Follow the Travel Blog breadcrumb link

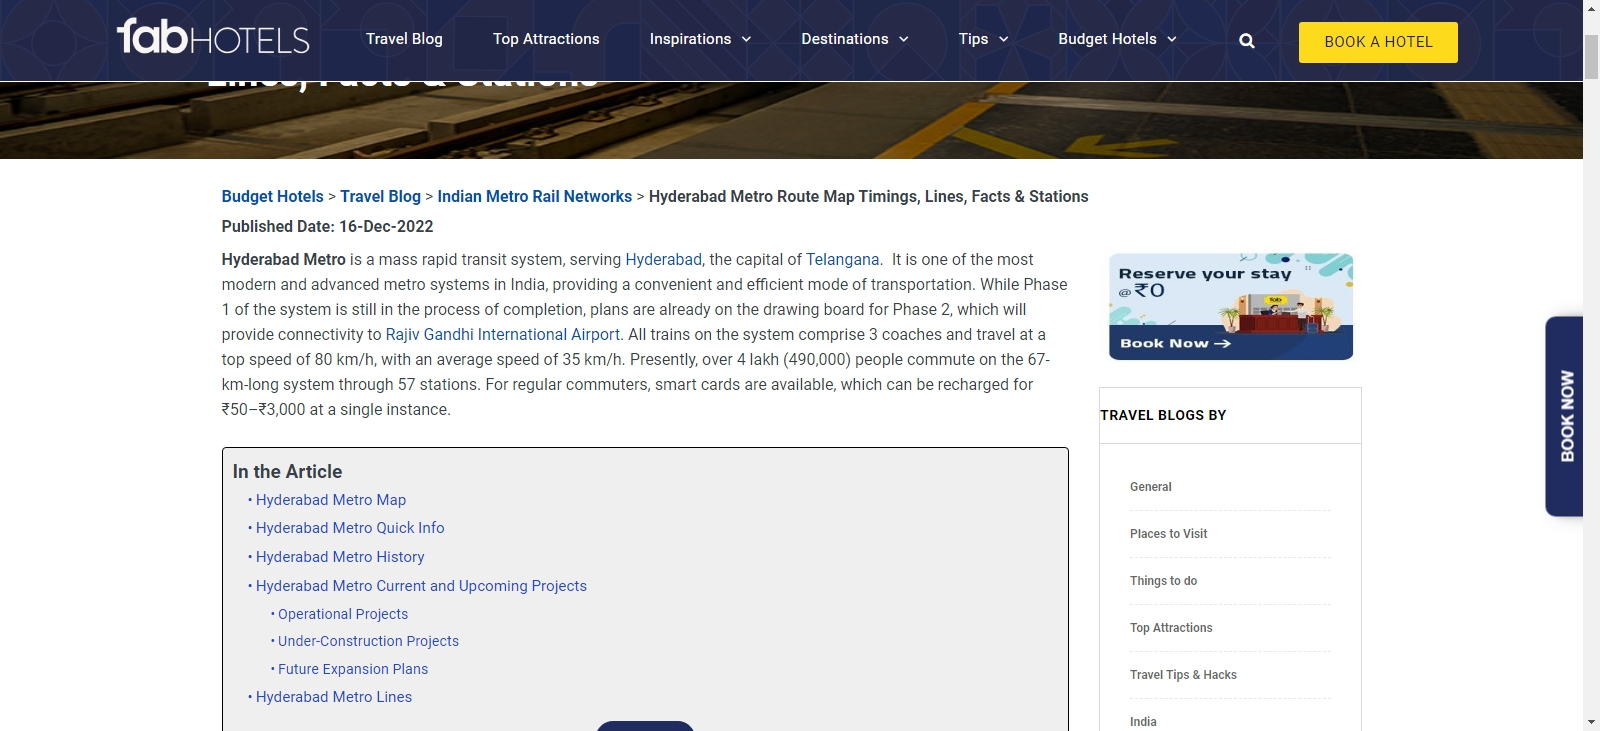(x=380, y=196)
